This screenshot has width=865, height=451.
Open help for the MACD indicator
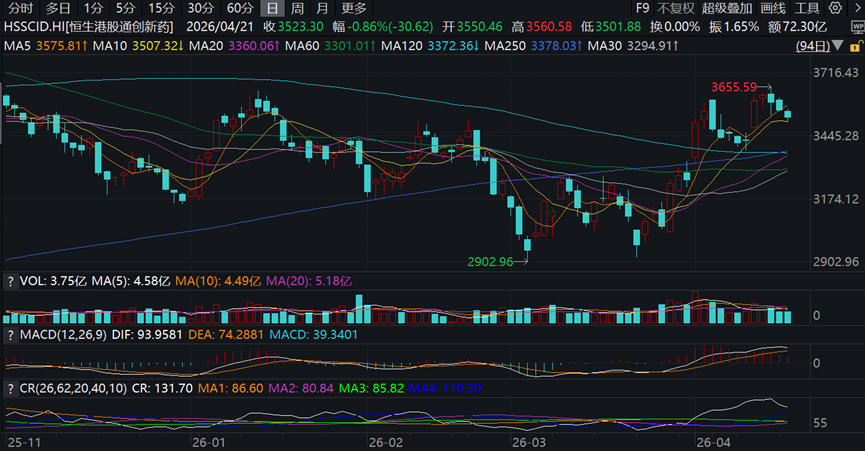pyautogui.click(x=10, y=335)
